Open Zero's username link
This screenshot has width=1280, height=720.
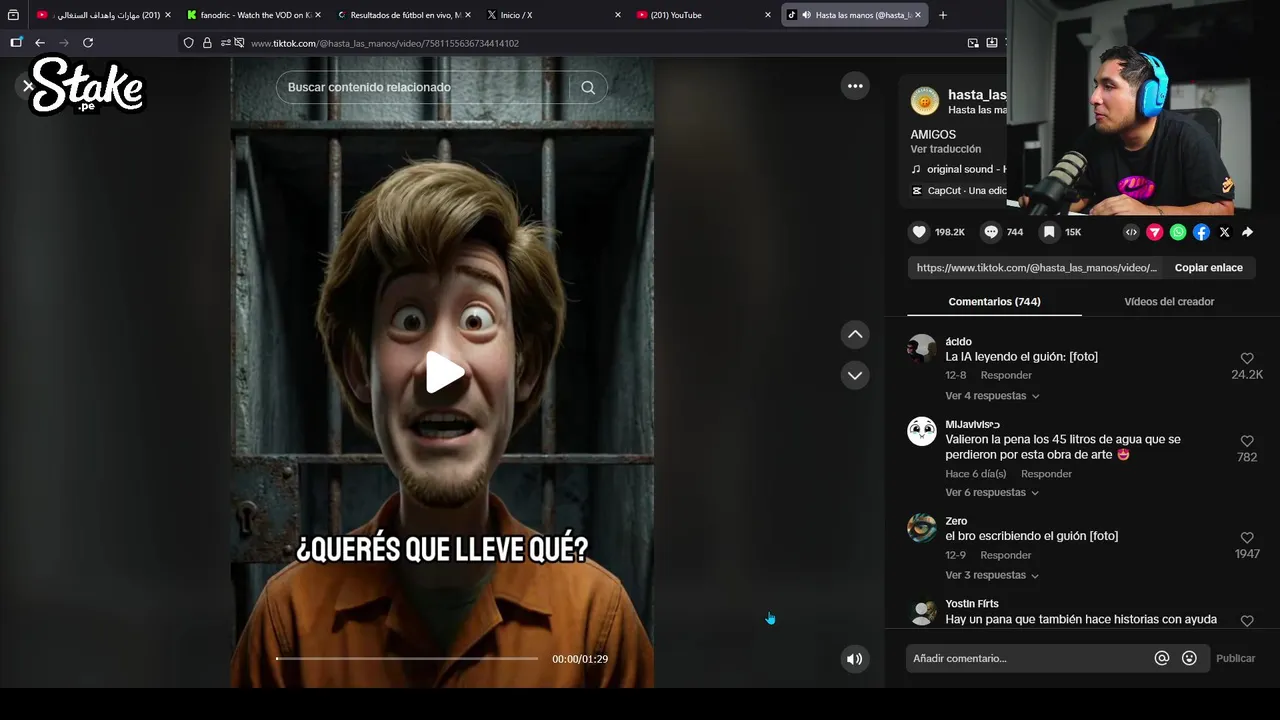click(956, 521)
